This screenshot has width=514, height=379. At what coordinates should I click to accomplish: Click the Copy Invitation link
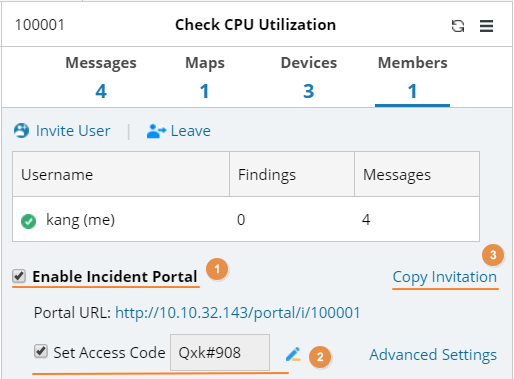[x=445, y=277]
